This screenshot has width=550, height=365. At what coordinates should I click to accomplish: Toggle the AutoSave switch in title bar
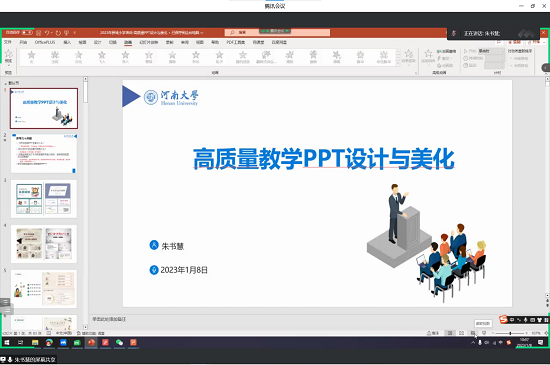(x=27, y=33)
